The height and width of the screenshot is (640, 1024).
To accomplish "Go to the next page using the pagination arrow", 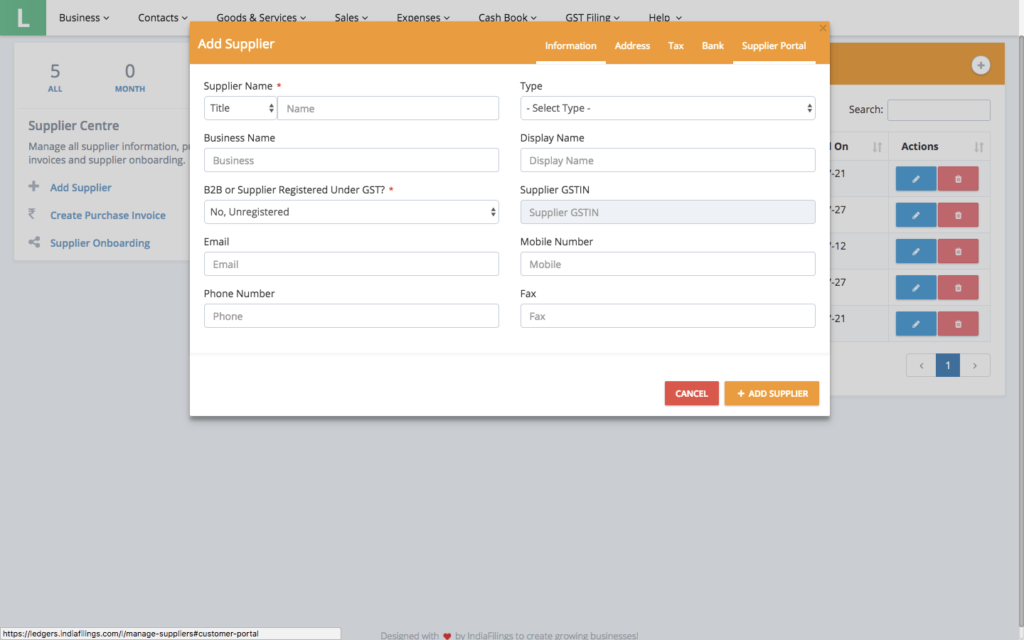I will click(975, 365).
